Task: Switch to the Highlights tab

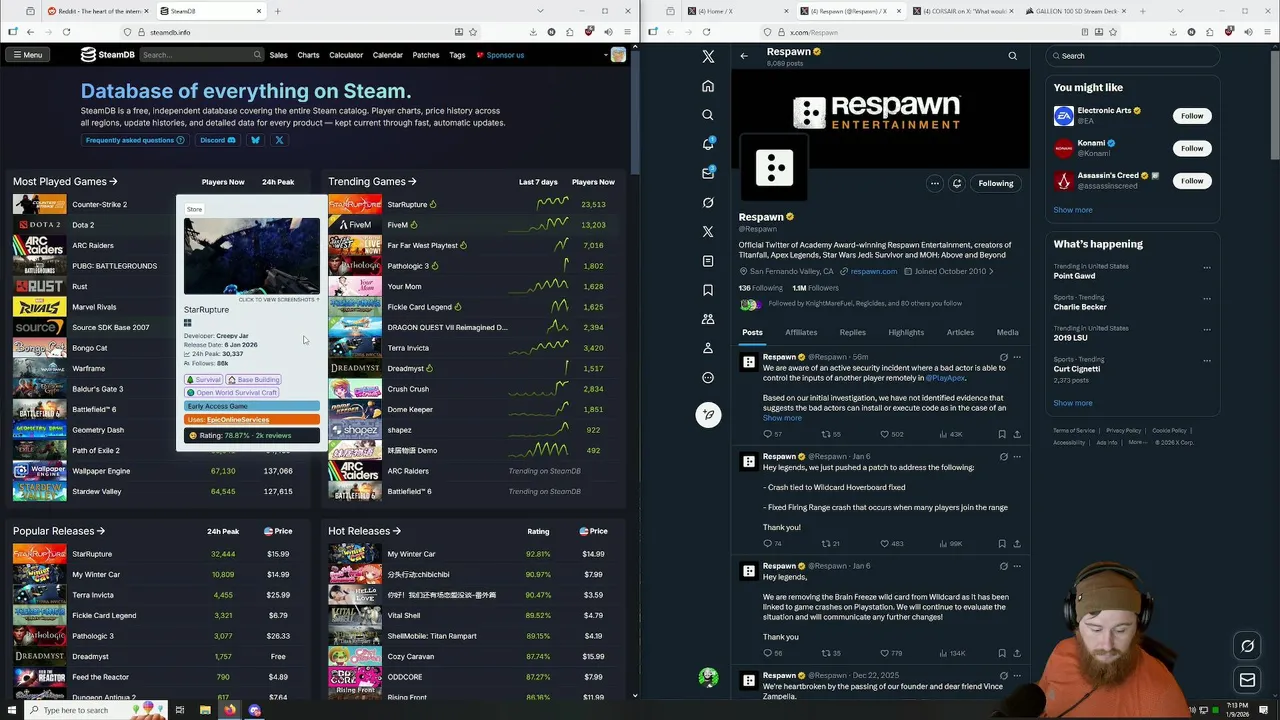Action: point(906,332)
